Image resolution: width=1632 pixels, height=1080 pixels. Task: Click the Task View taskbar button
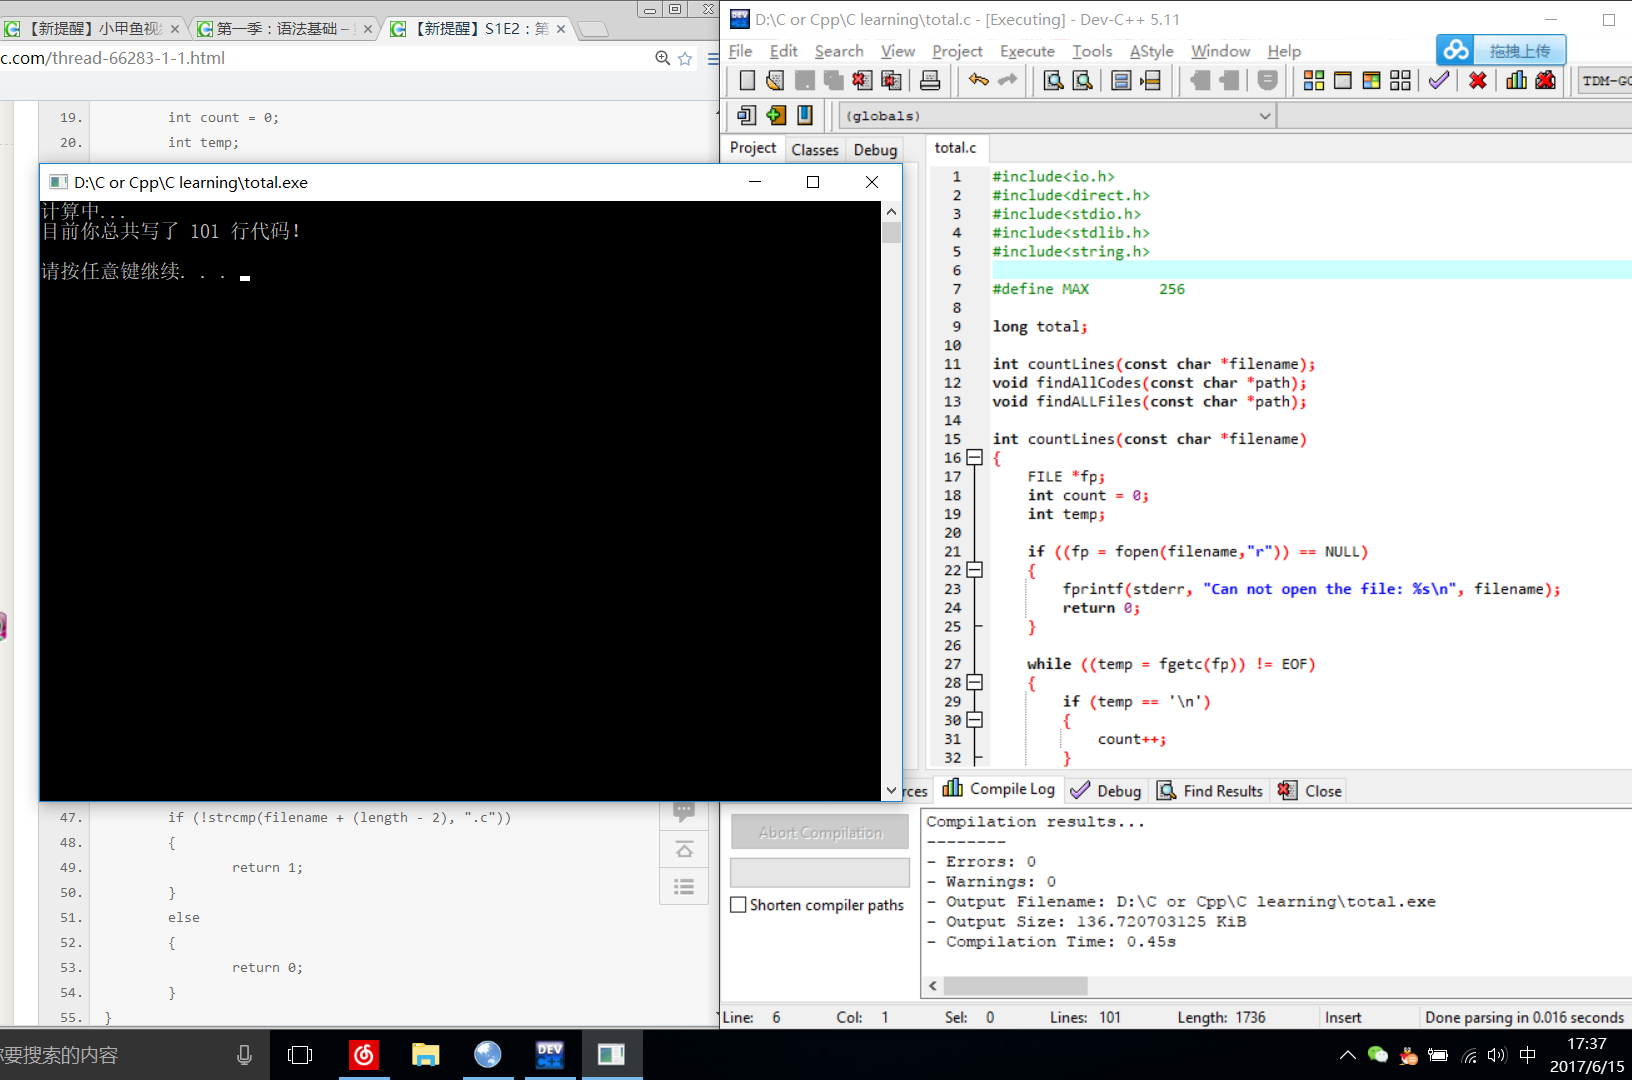point(300,1055)
